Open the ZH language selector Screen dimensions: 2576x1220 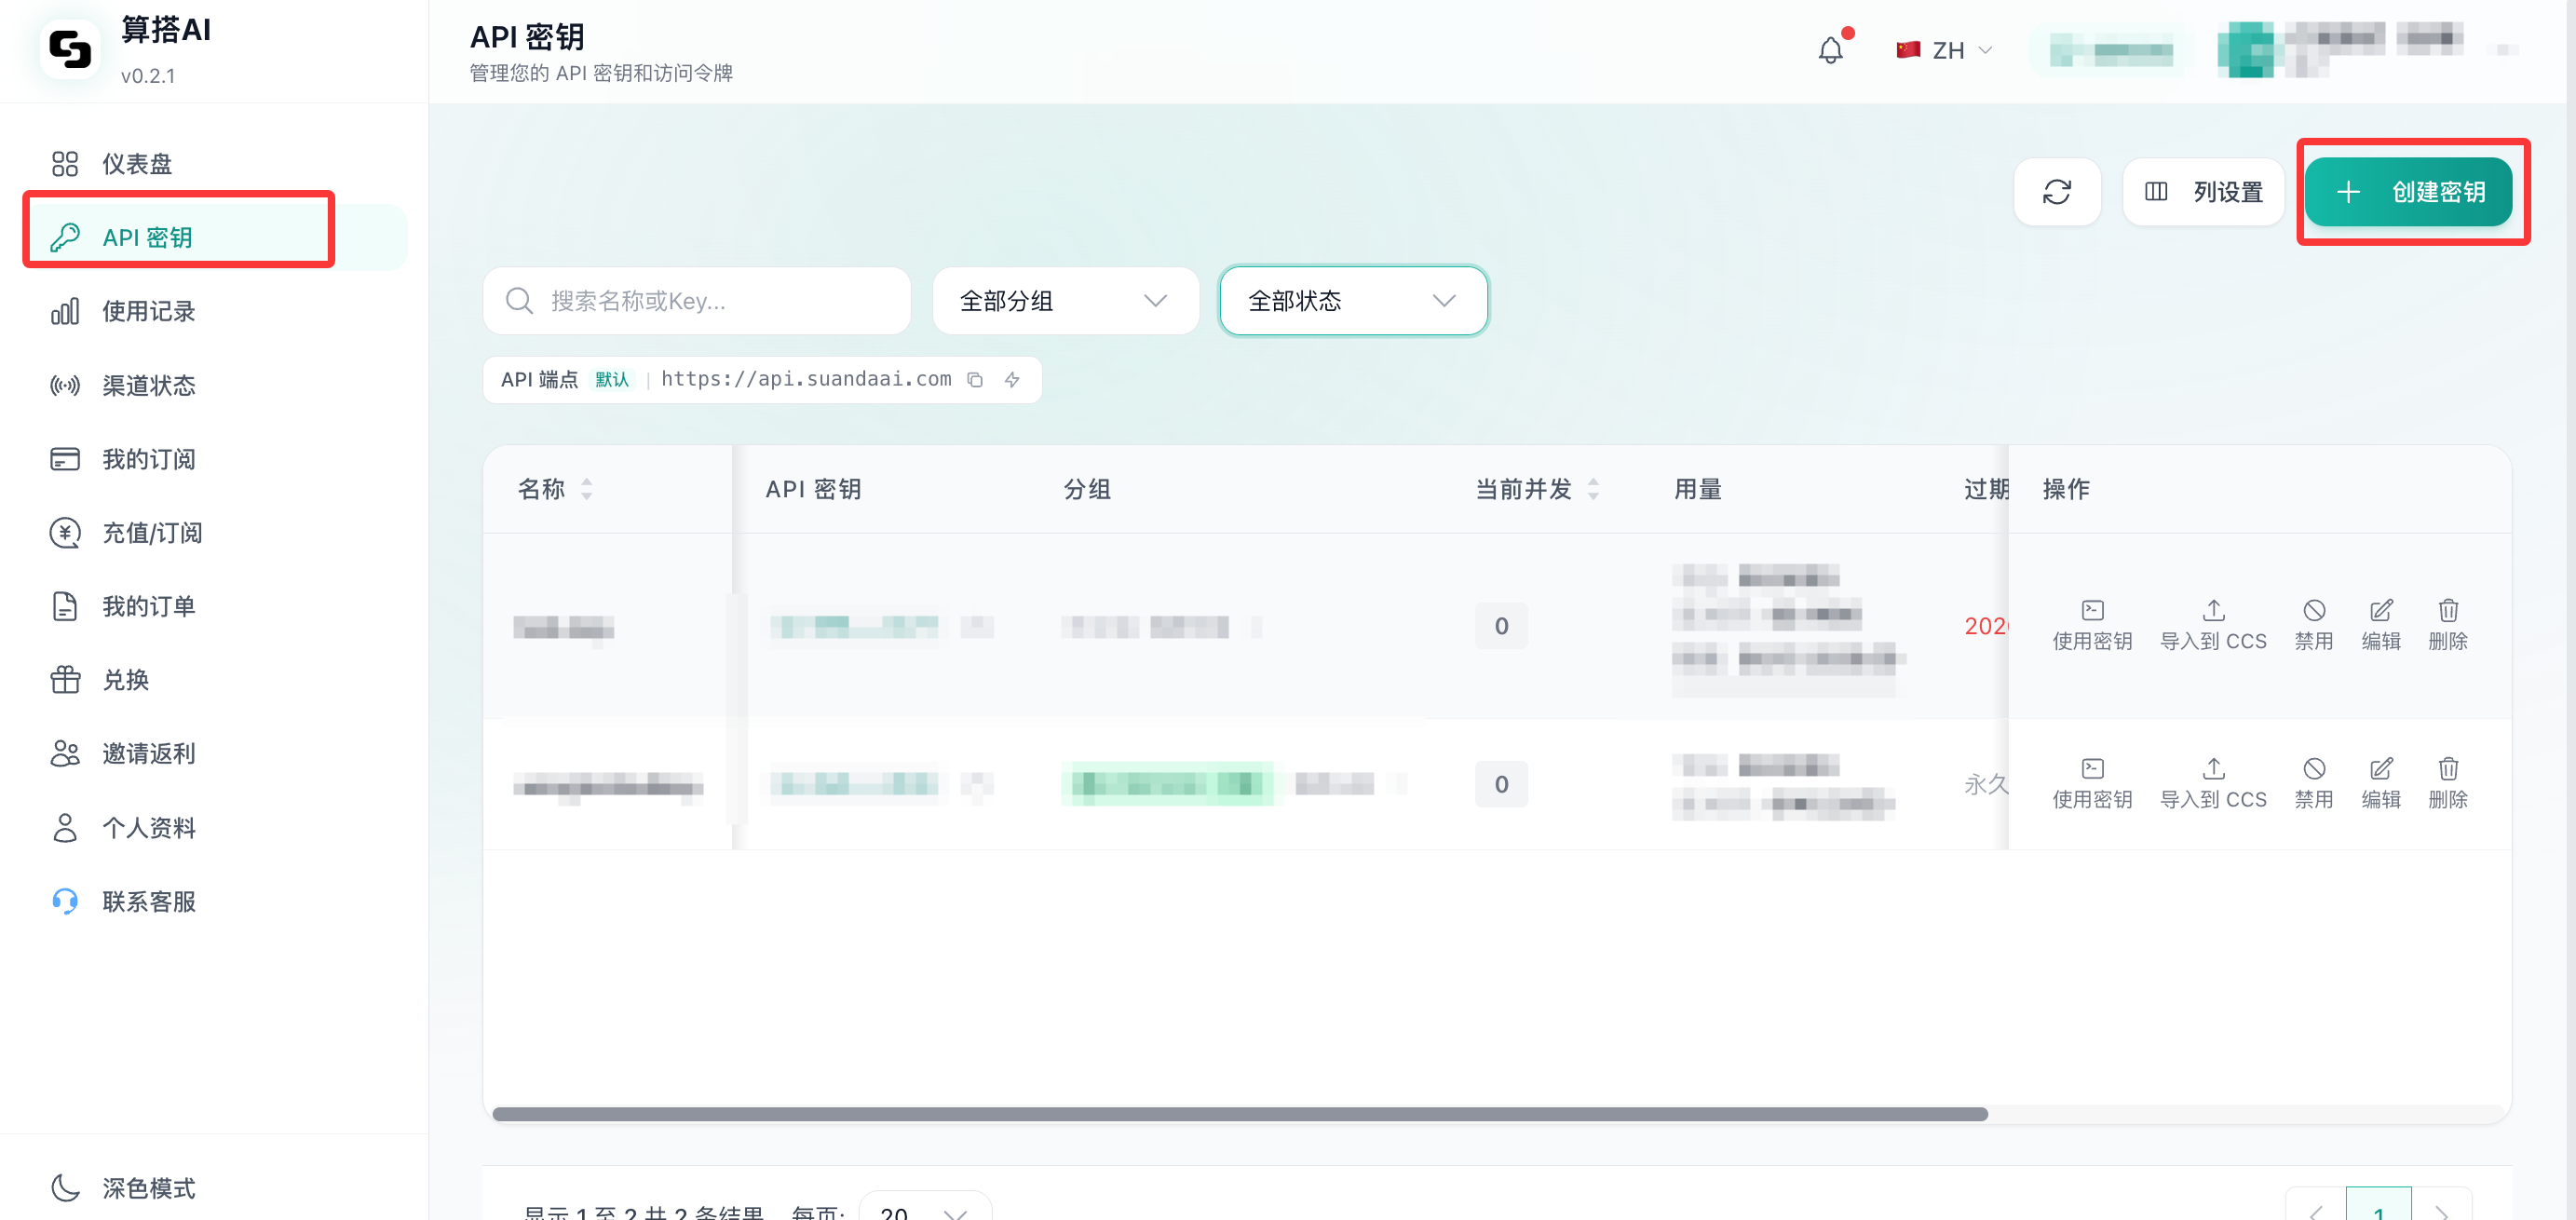(1944, 50)
